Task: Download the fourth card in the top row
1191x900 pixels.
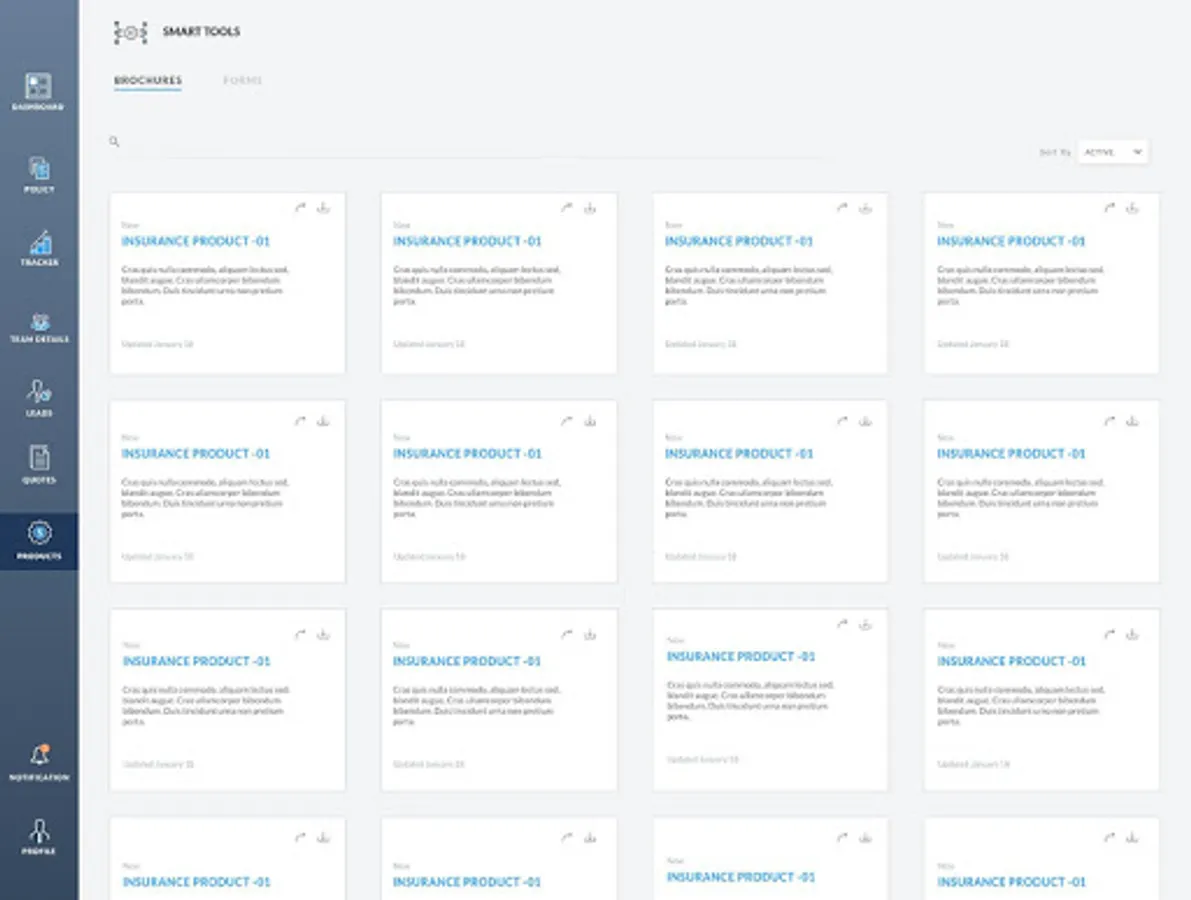Action: tap(1133, 207)
